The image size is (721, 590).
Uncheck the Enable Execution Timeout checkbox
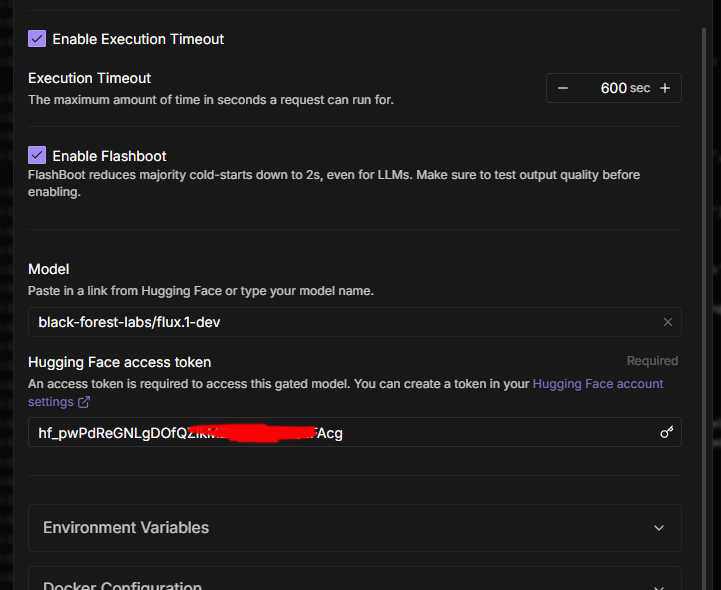pyautogui.click(x=37, y=39)
